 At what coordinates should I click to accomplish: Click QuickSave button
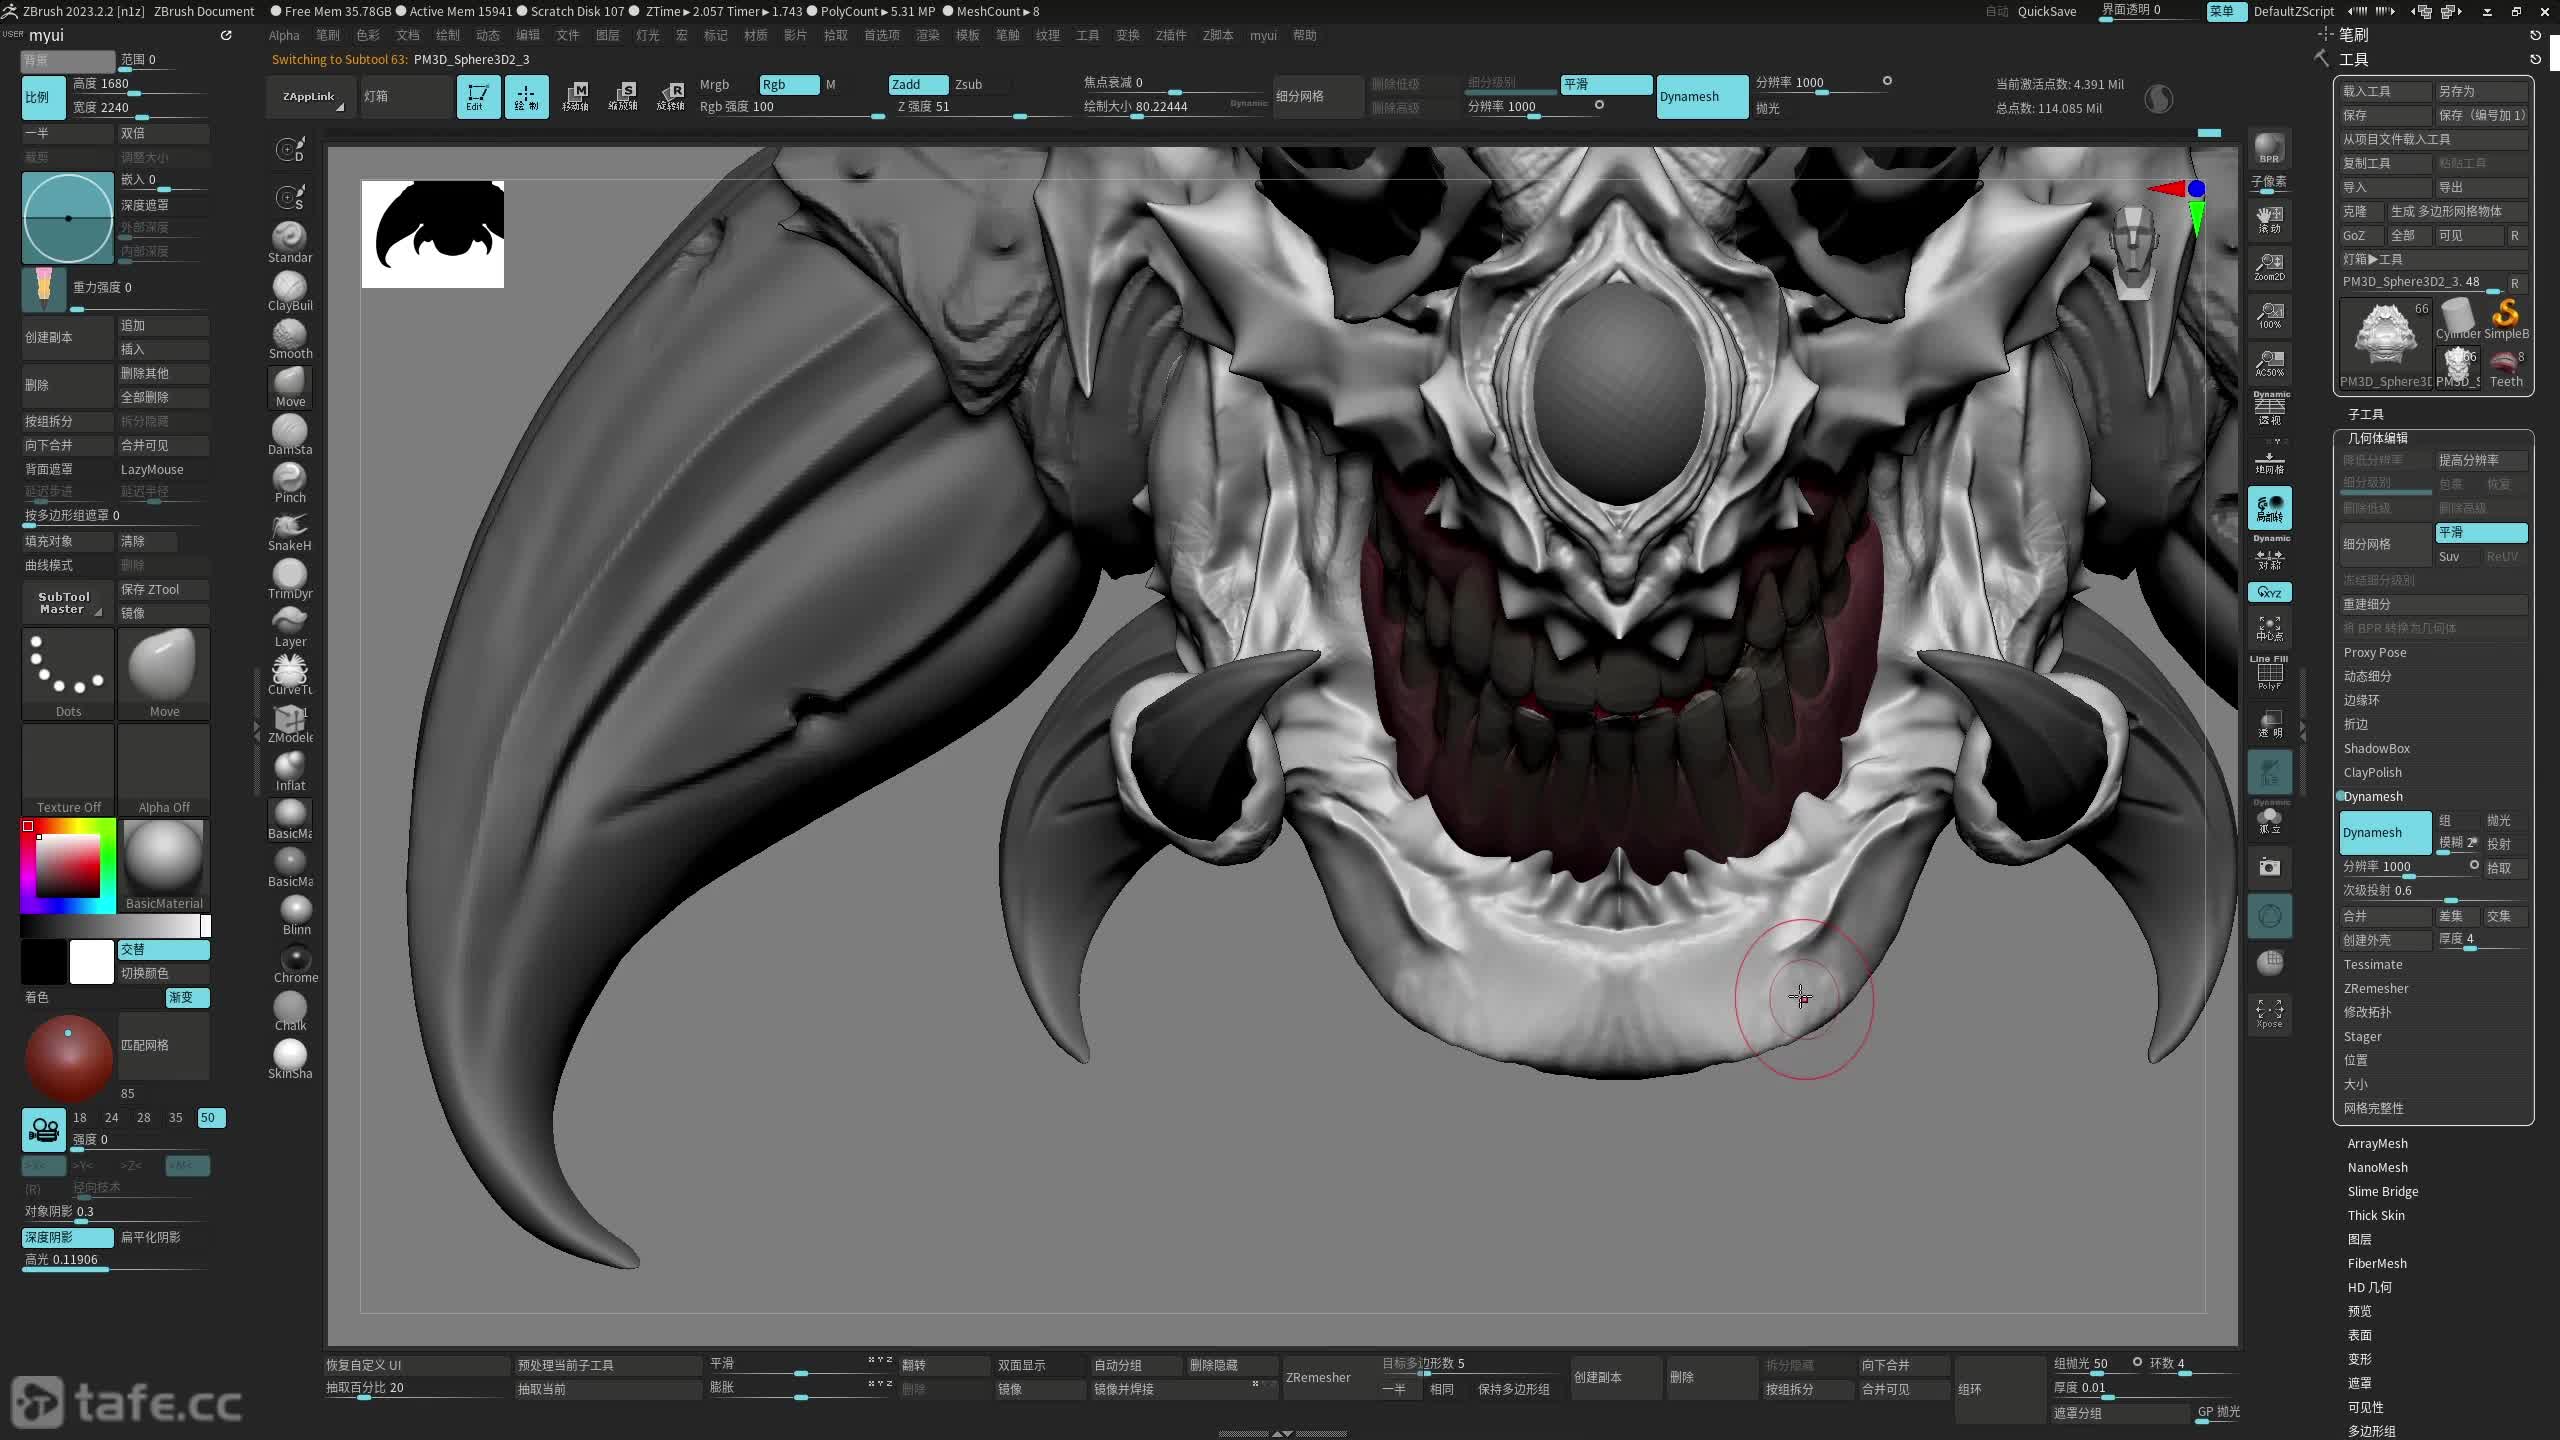pyautogui.click(x=2046, y=11)
